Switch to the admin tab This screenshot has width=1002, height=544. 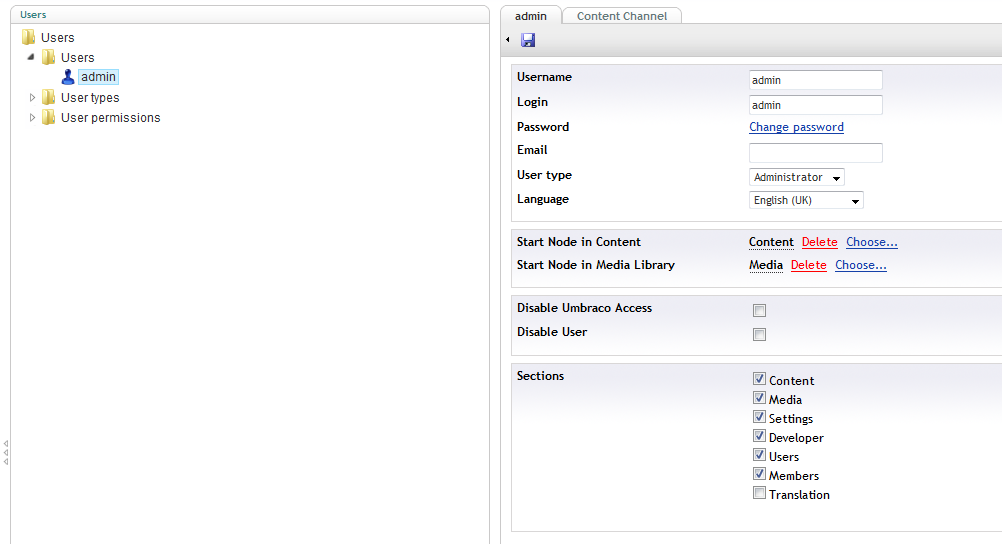(x=530, y=15)
